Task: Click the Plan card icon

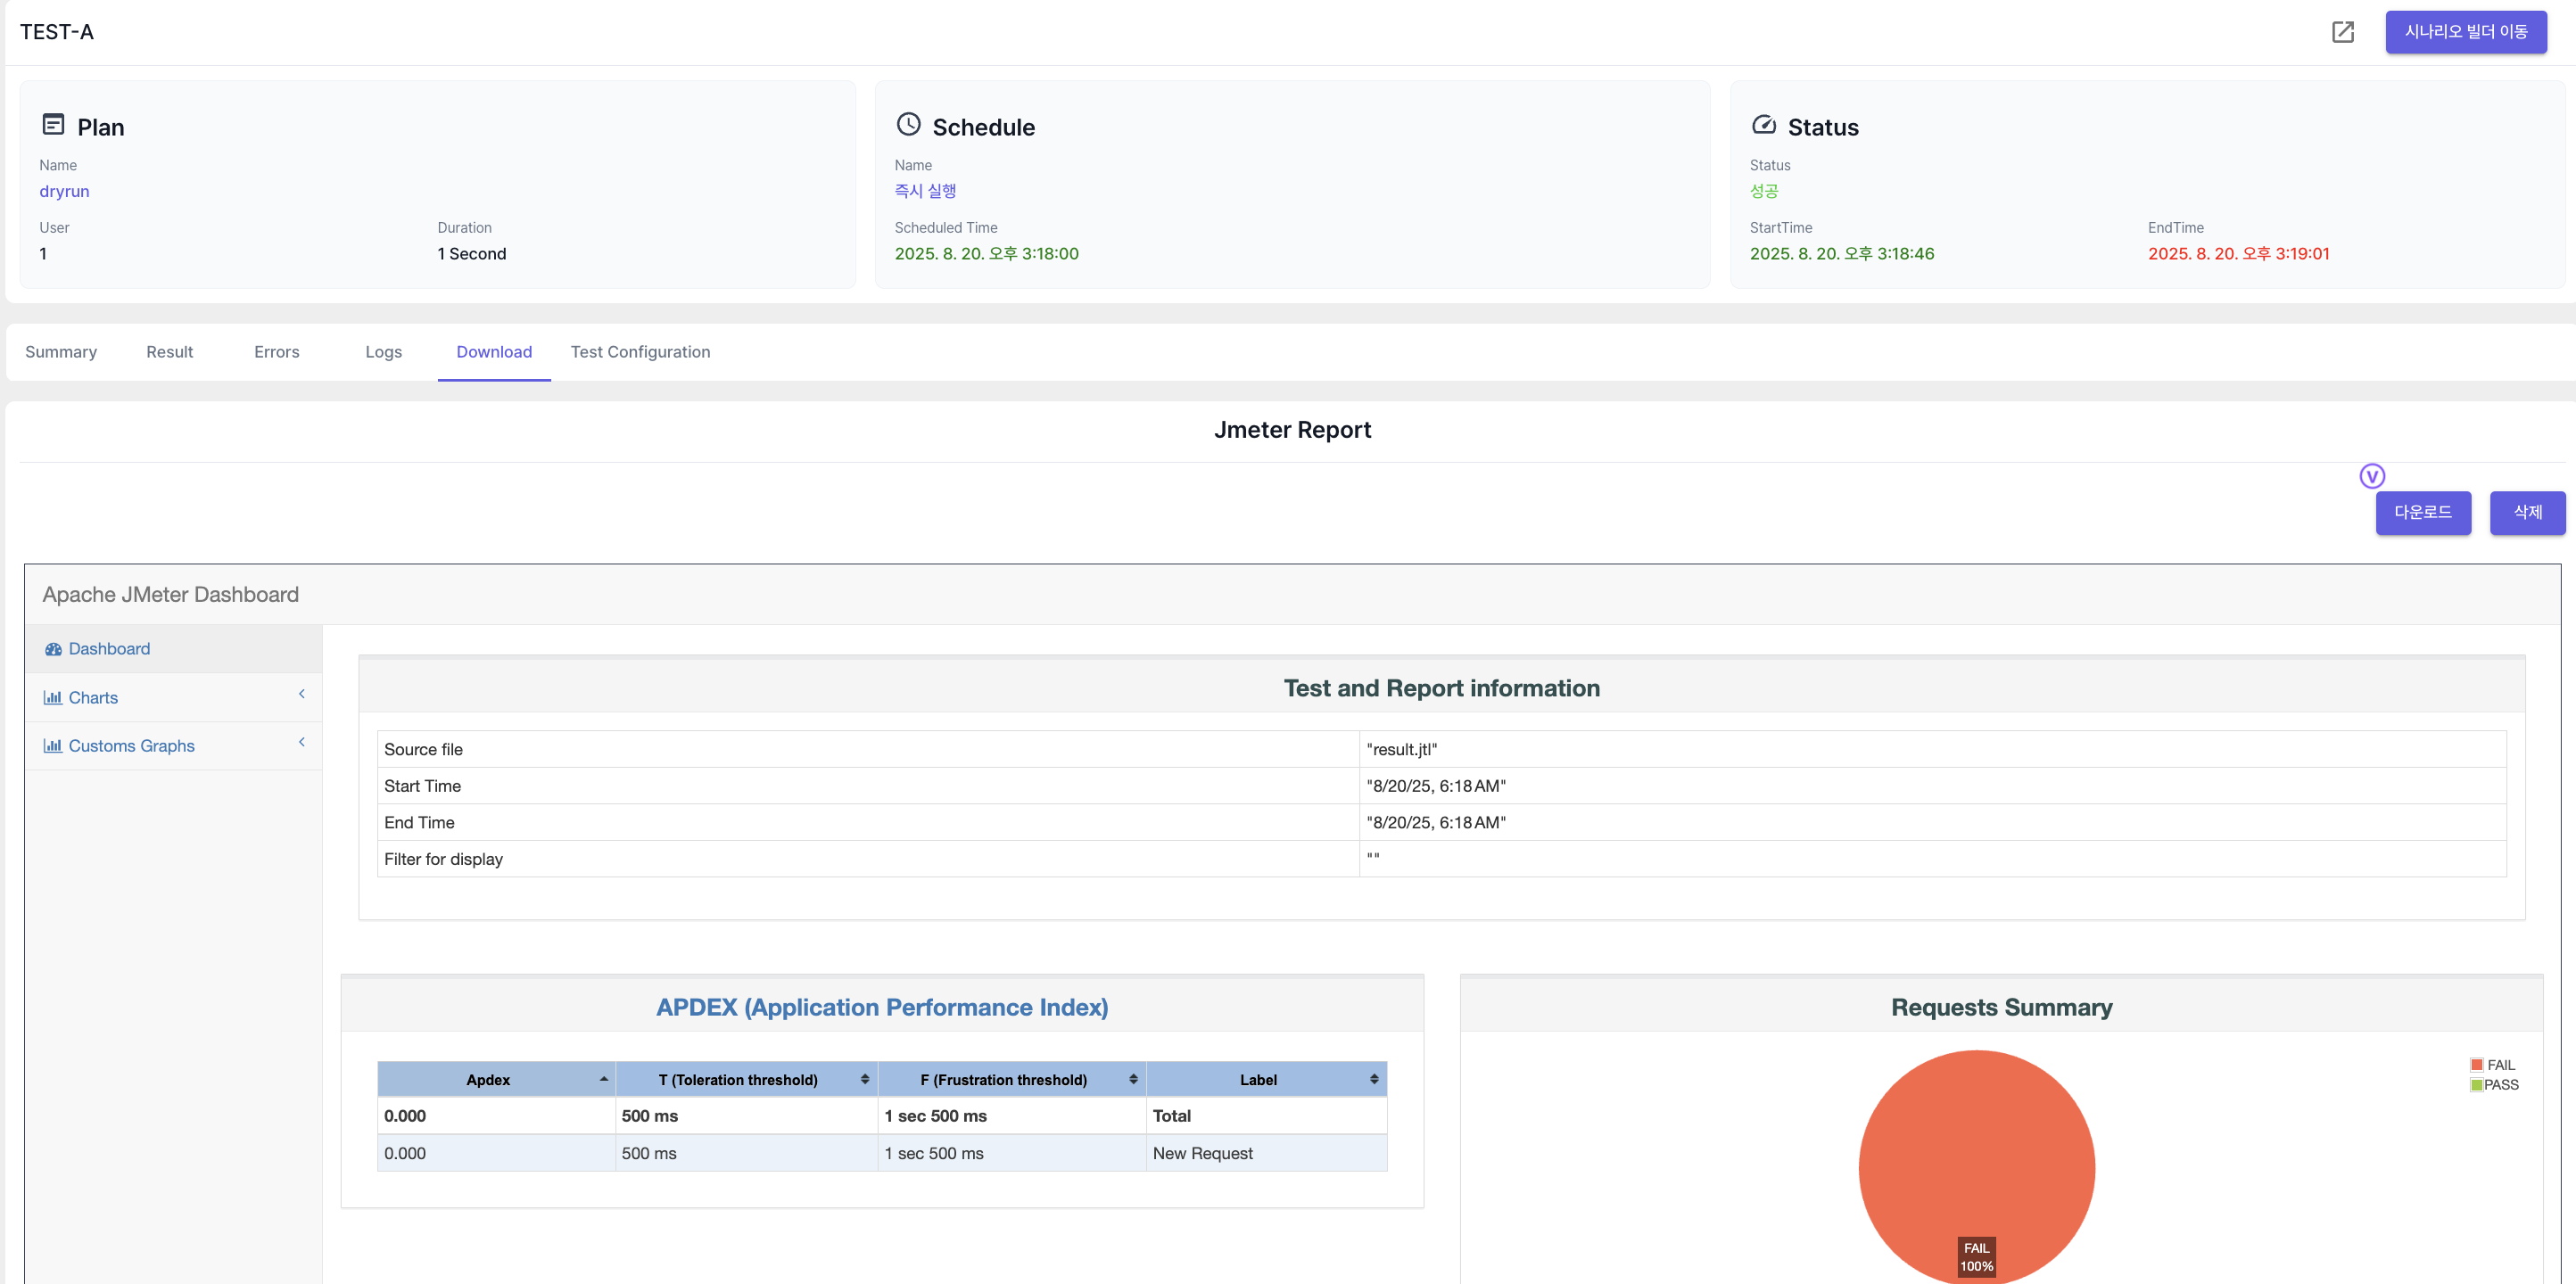Action: point(53,124)
